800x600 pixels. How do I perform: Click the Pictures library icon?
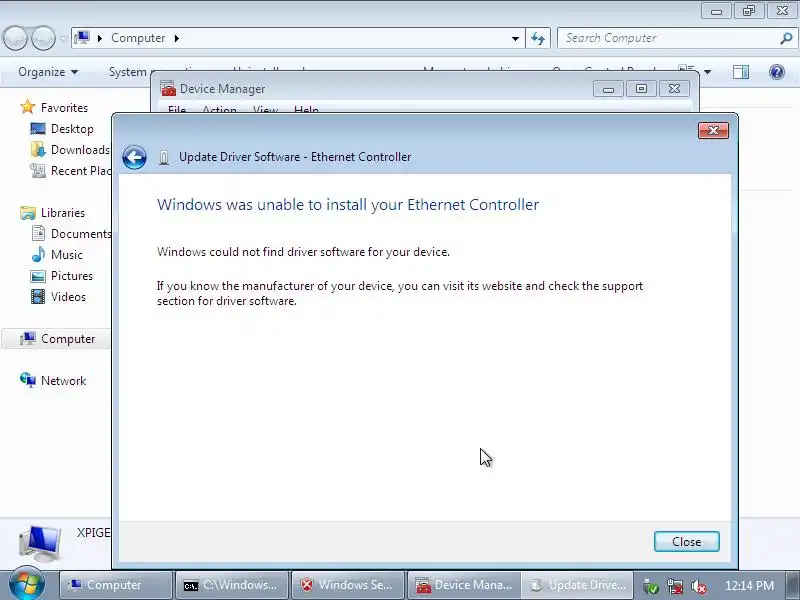38,276
